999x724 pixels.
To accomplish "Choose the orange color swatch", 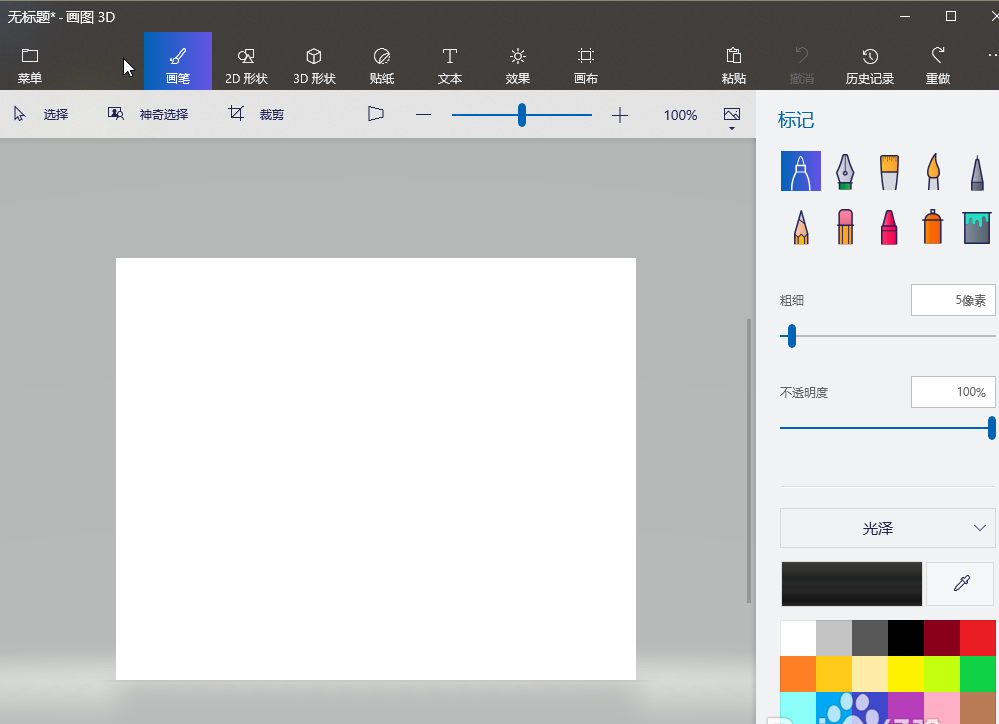I will tap(798, 674).
